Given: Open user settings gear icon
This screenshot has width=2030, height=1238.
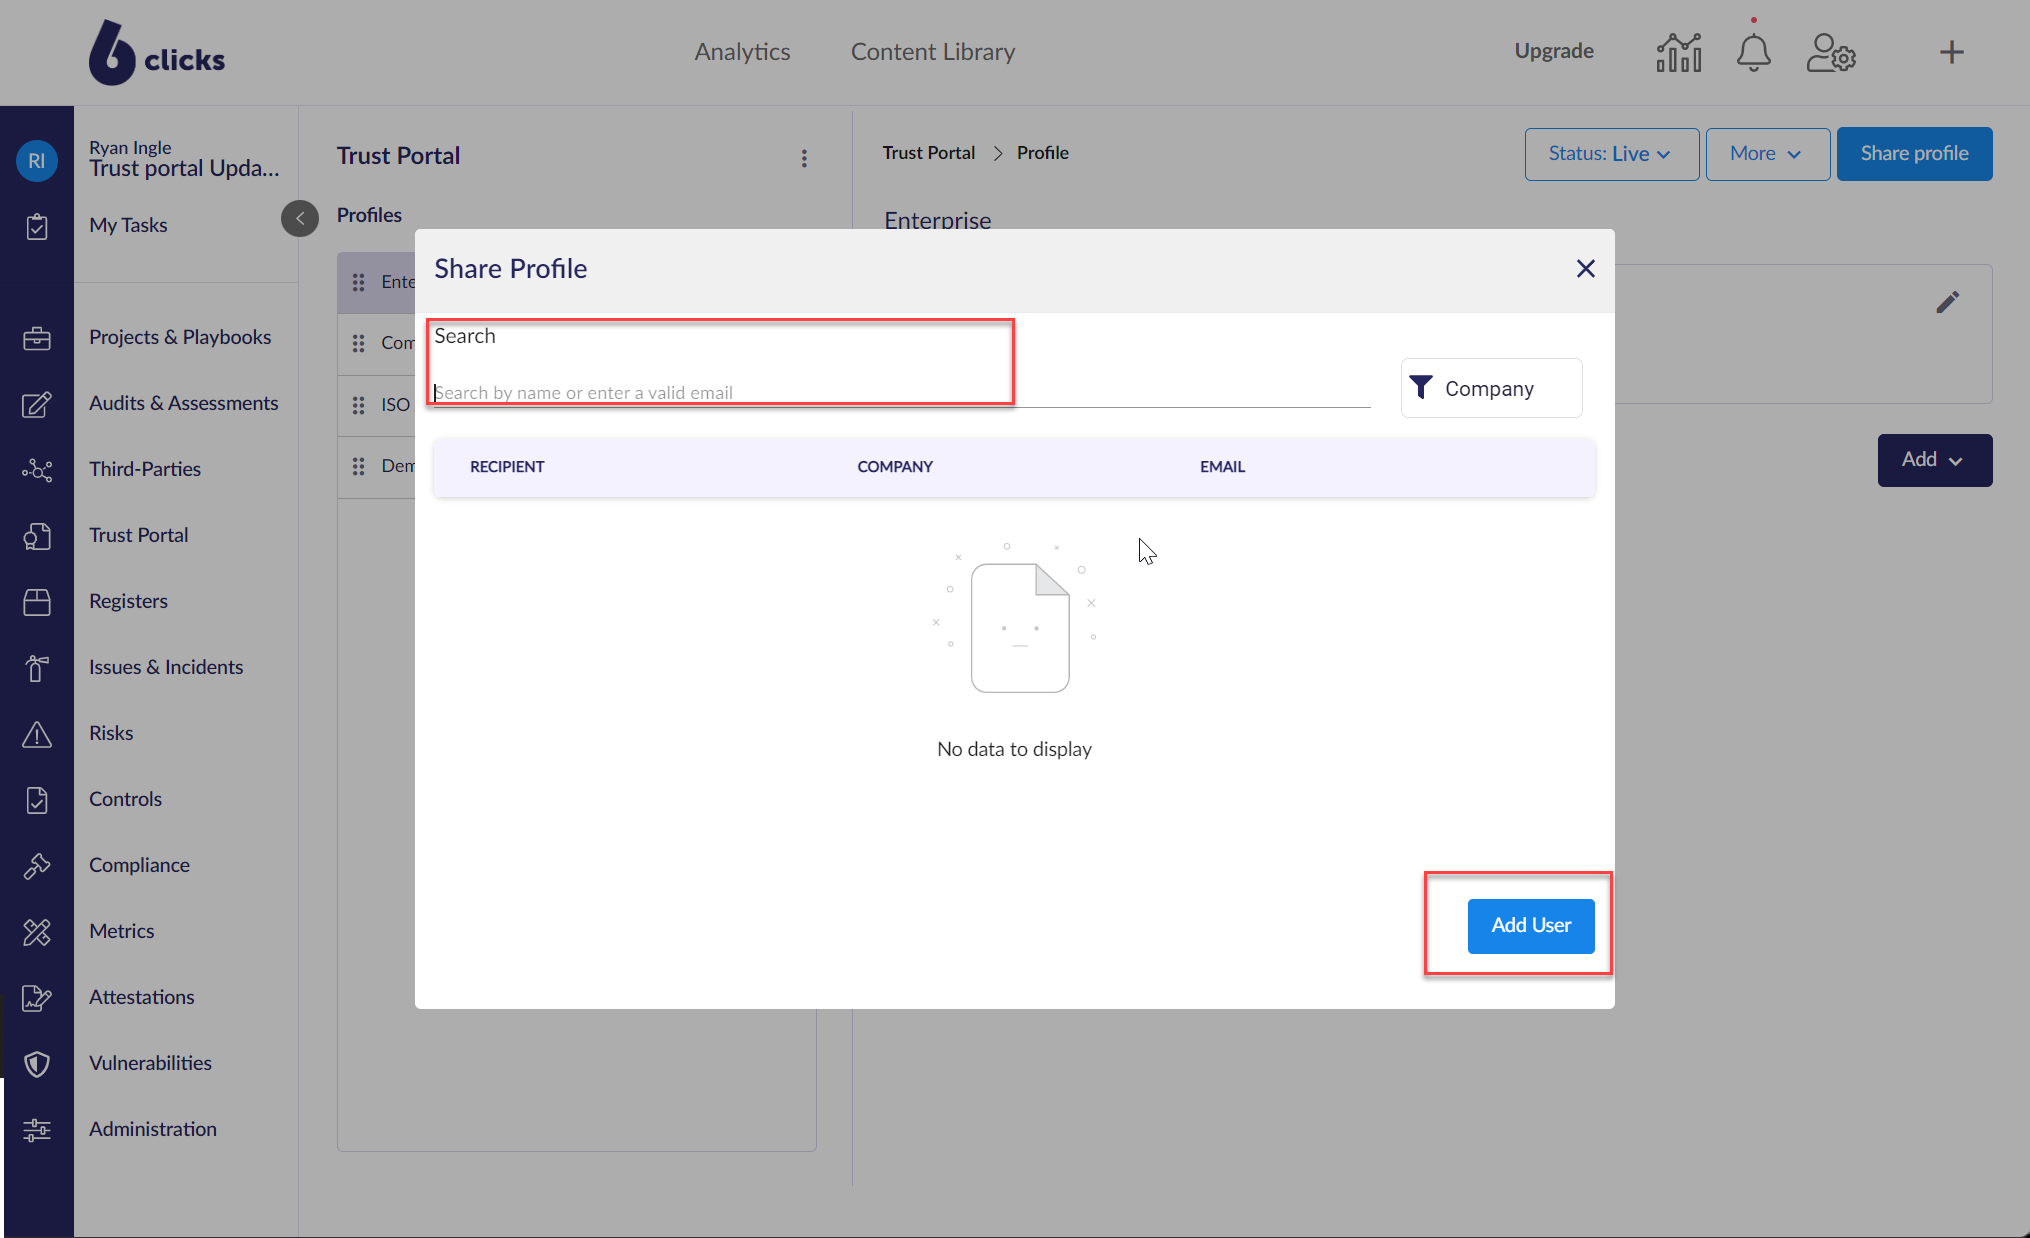Looking at the screenshot, I should pos(1831,52).
